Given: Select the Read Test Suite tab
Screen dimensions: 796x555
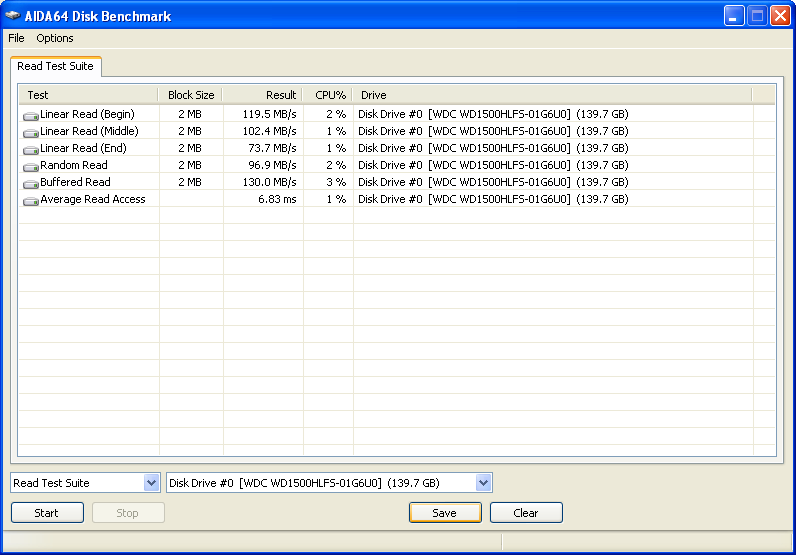Looking at the screenshot, I should pyautogui.click(x=55, y=67).
